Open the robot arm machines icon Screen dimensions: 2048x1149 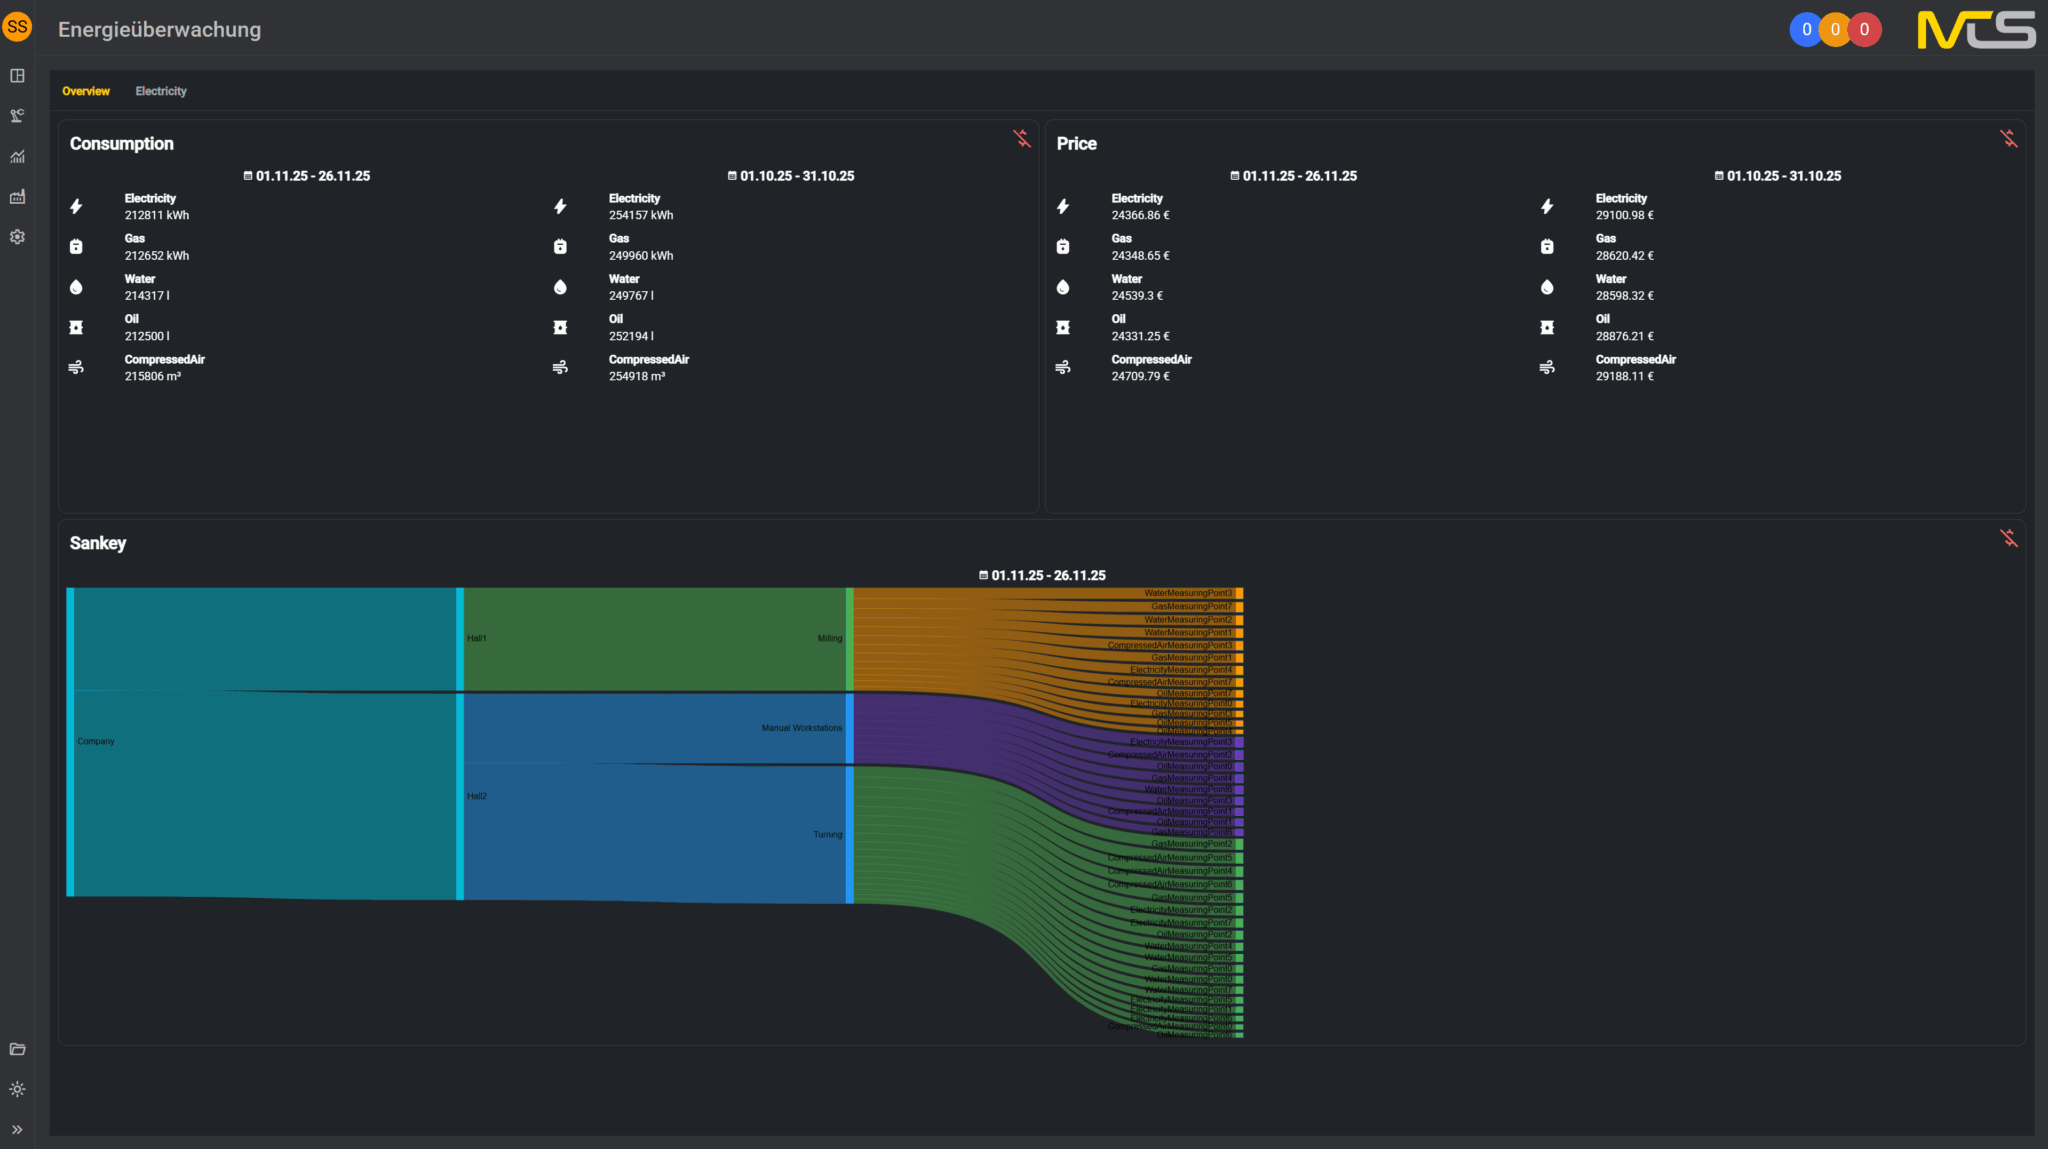tap(17, 116)
